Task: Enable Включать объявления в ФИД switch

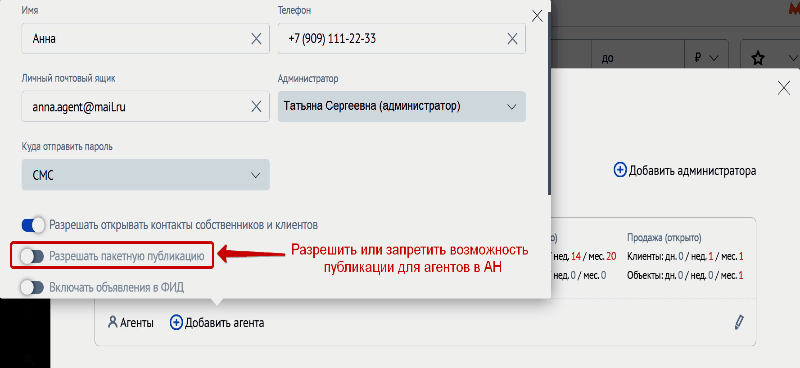Action: pyautogui.click(x=32, y=287)
